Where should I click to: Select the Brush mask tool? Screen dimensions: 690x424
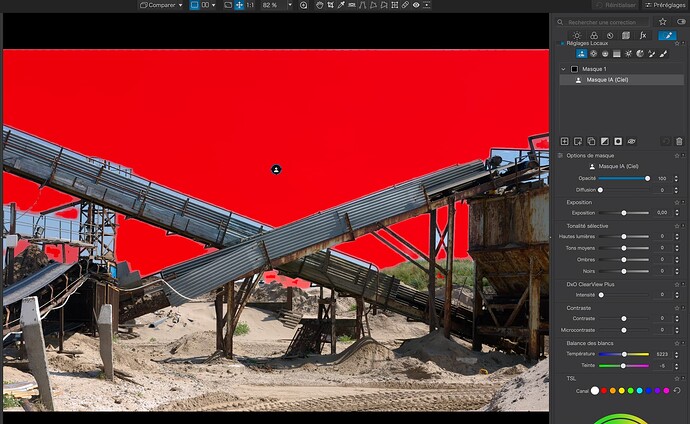click(x=663, y=54)
